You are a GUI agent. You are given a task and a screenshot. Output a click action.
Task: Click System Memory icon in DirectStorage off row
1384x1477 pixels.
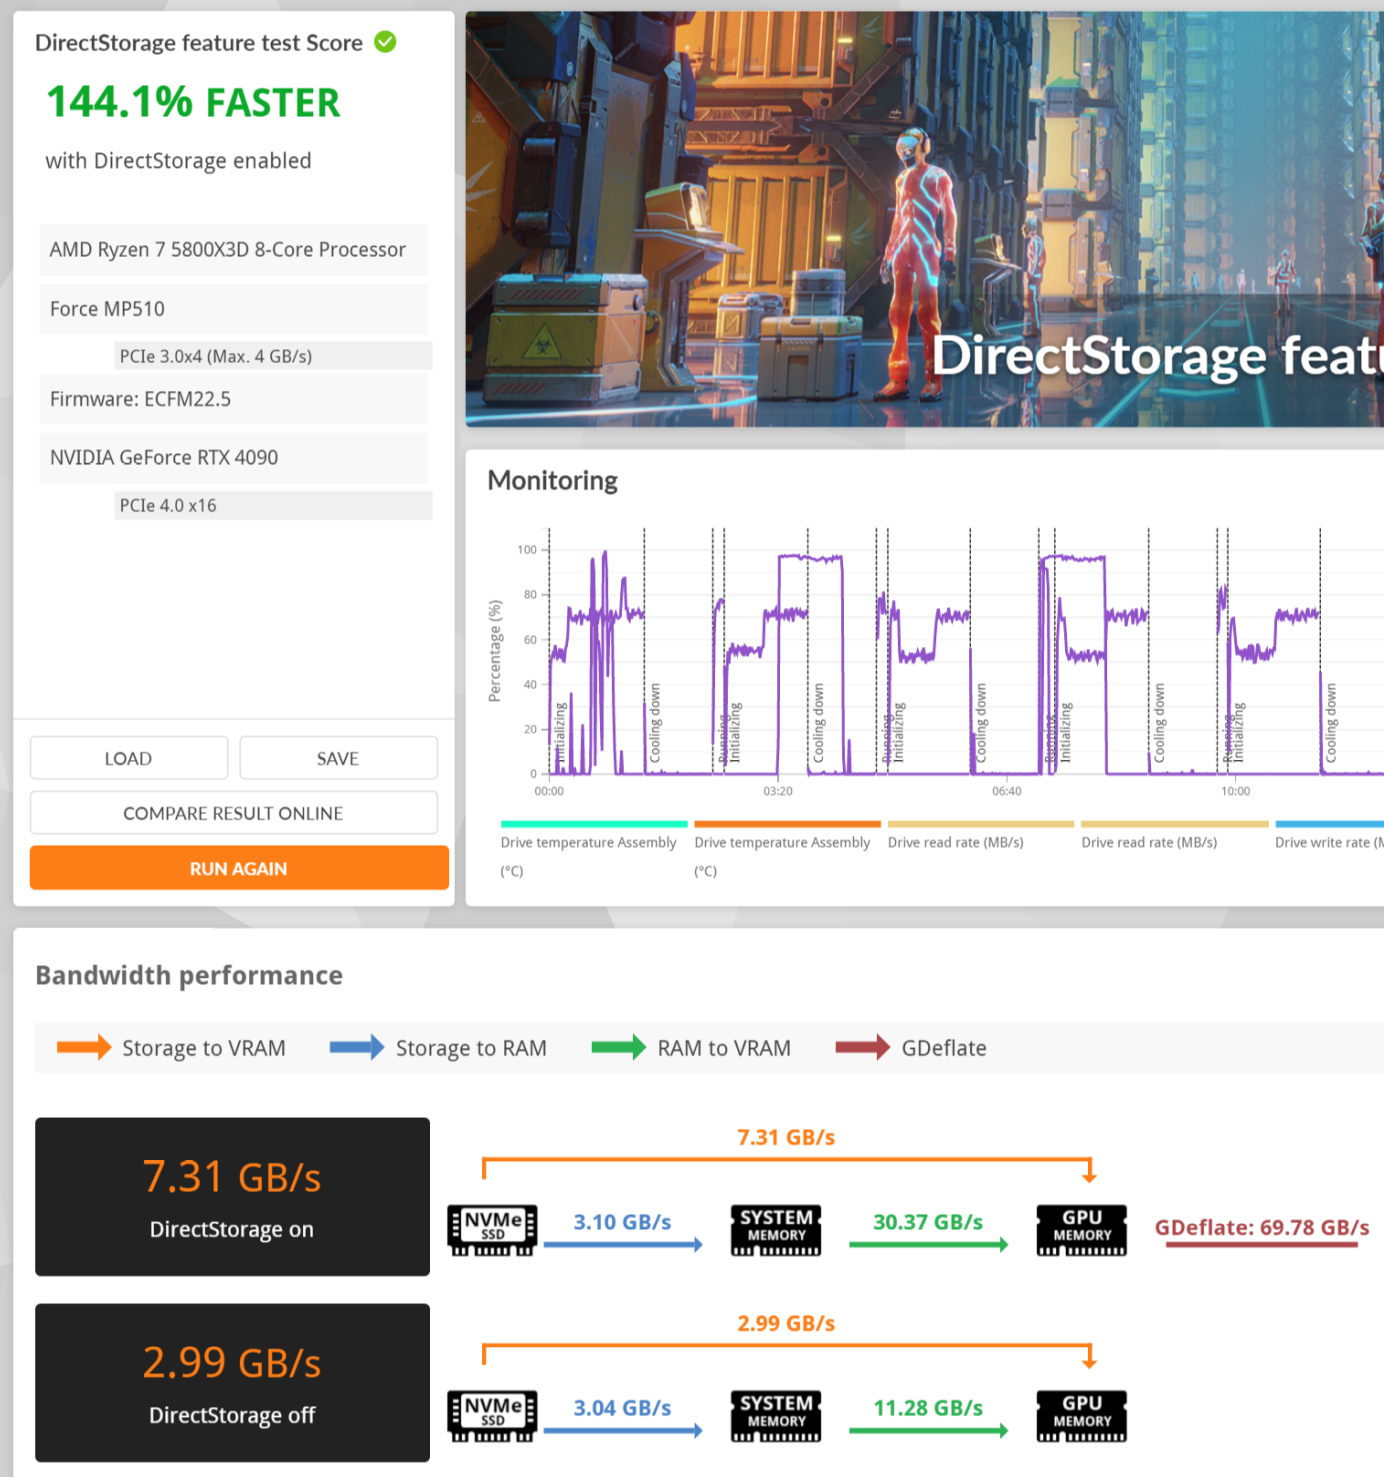(x=776, y=1416)
